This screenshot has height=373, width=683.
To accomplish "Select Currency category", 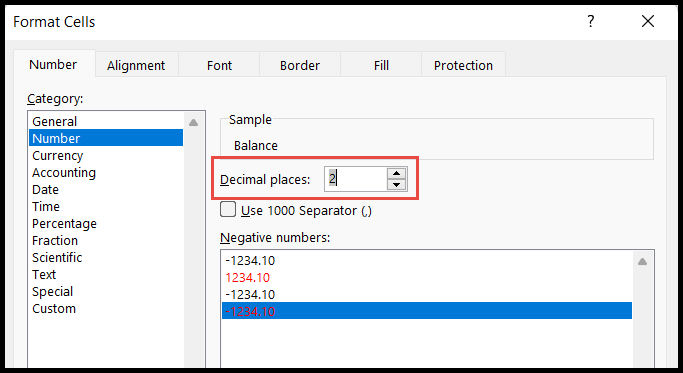I will (106, 155).
